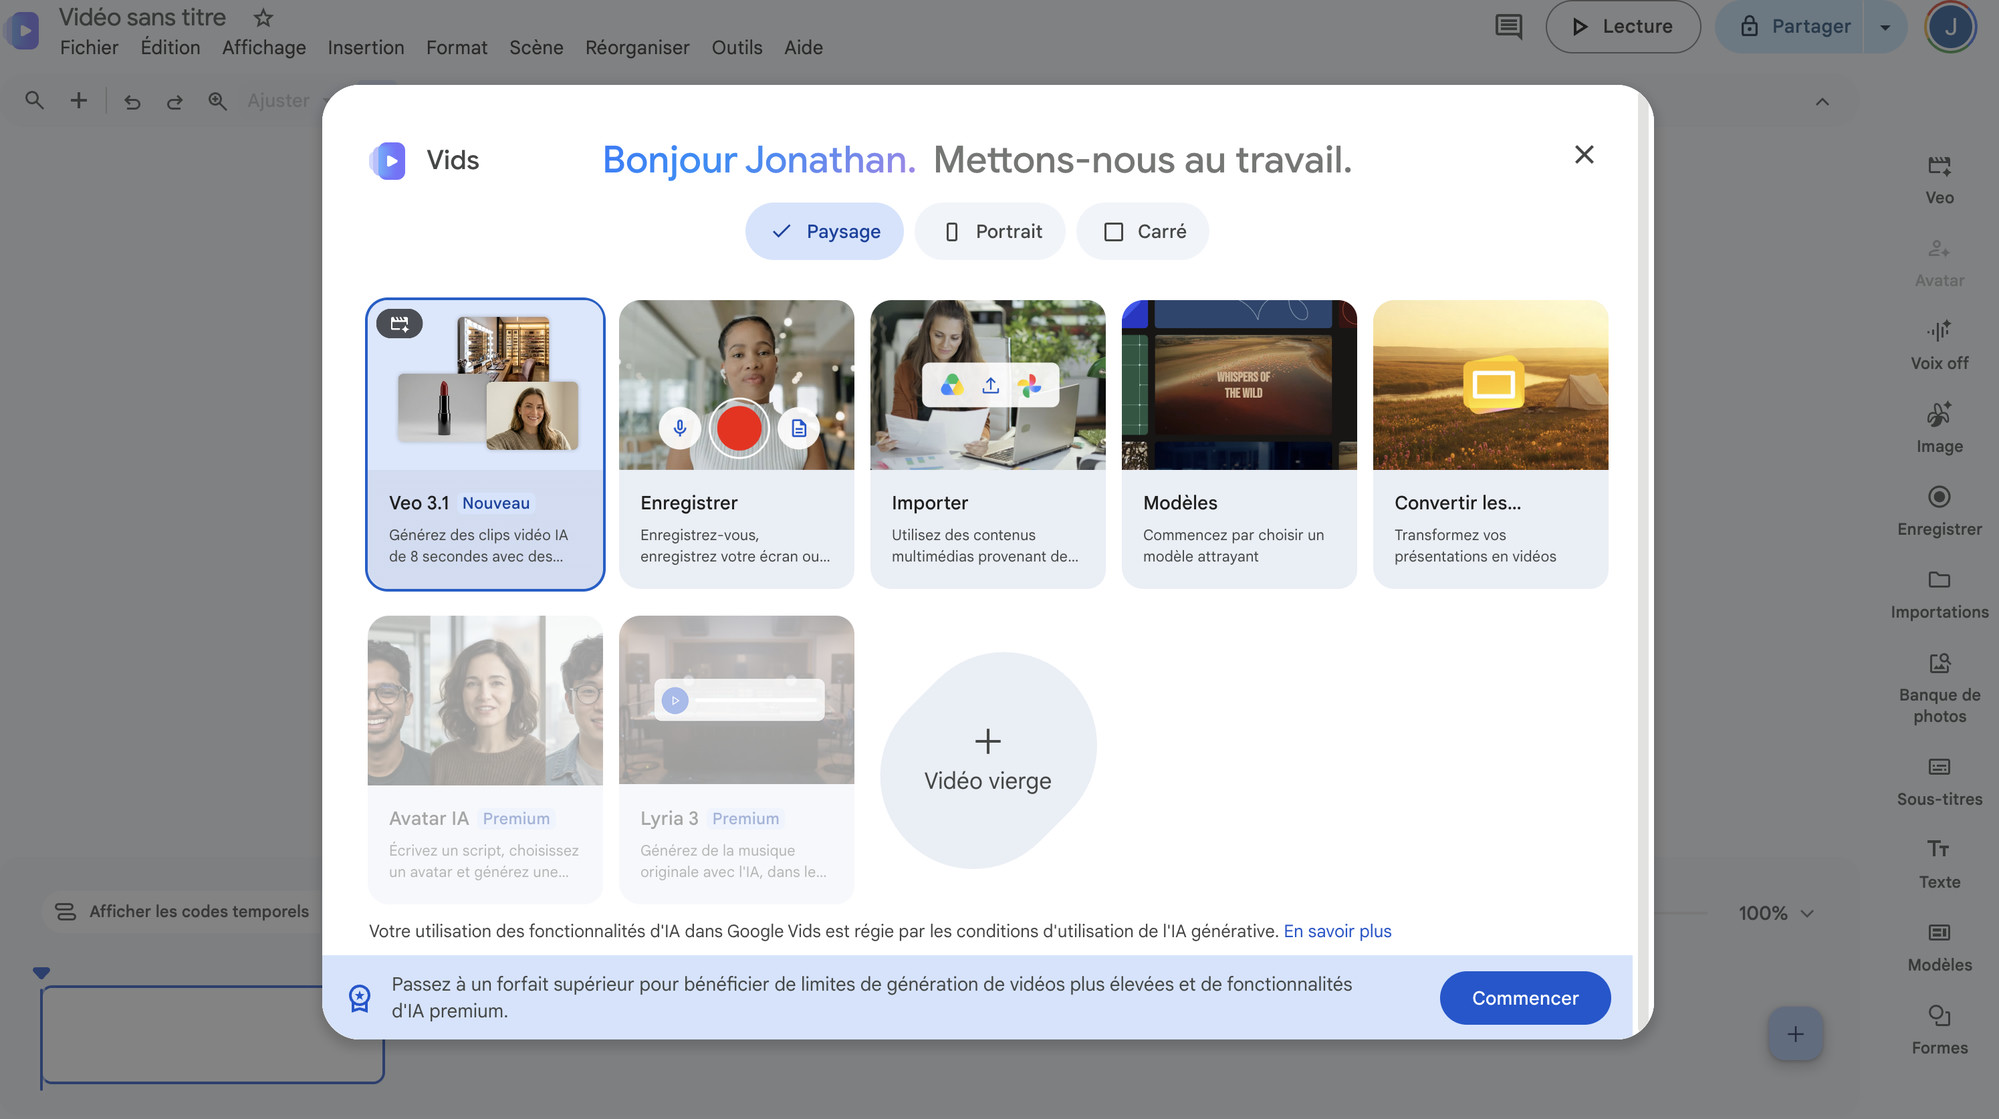The image size is (1999, 1119).
Task: Choose the Convertir les... card
Action: 1490,444
